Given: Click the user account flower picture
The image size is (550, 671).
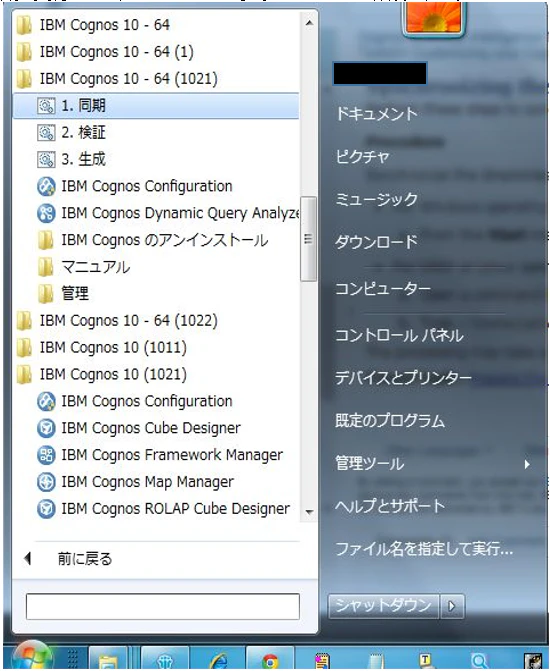Looking at the screenshot, I should pyautogui.click(x=434, y=20).
